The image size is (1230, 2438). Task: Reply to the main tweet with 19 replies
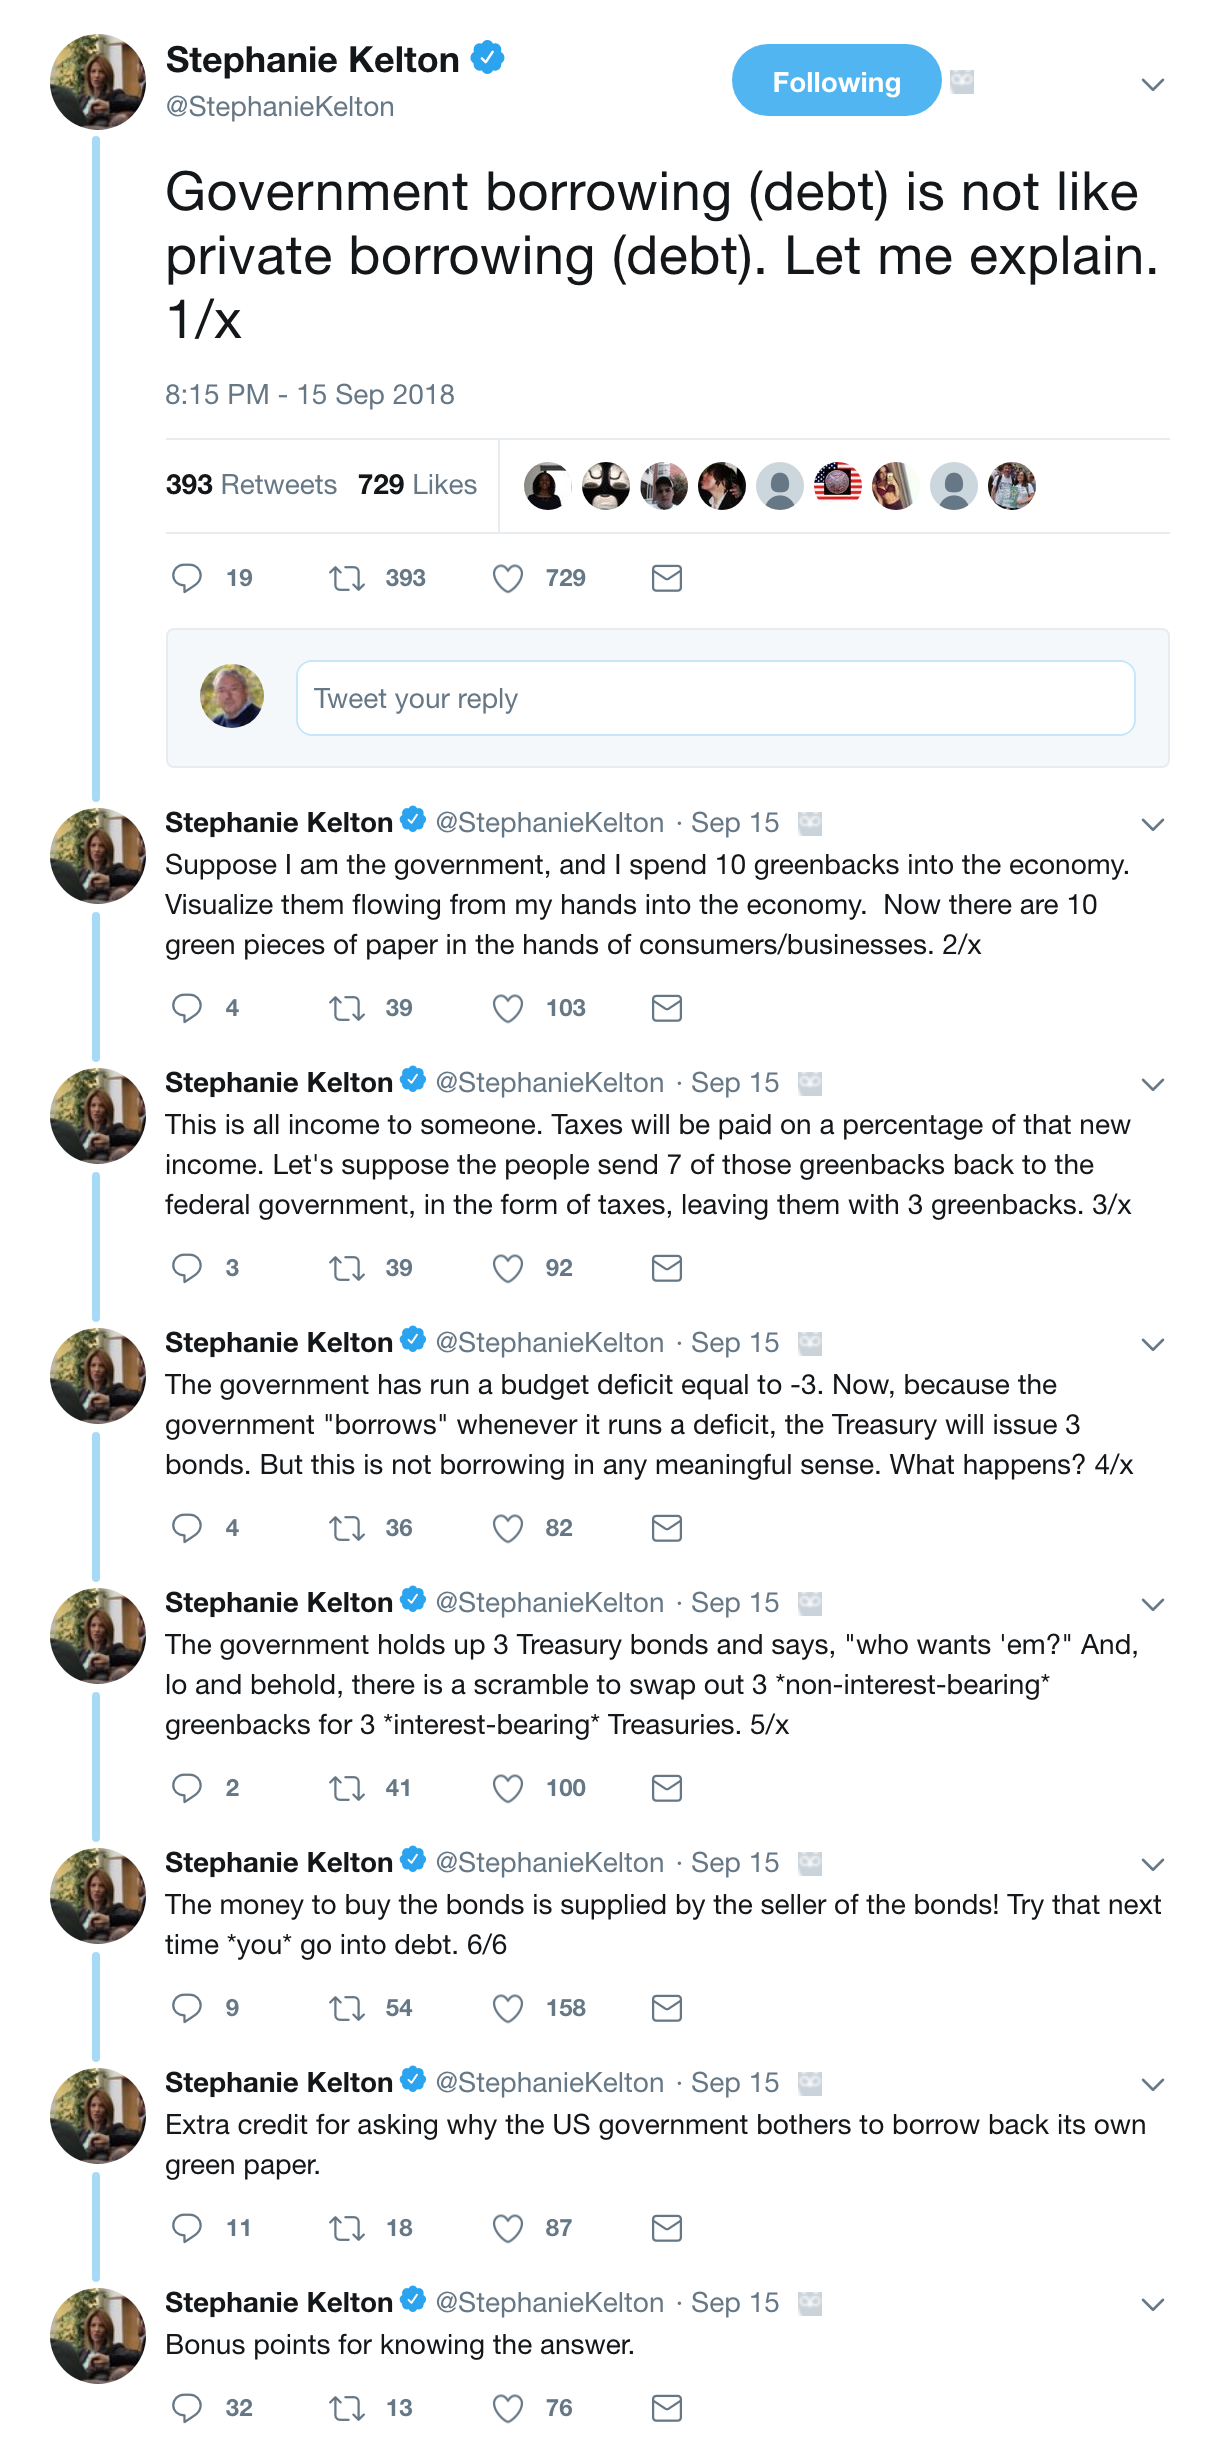click(187, 578)
